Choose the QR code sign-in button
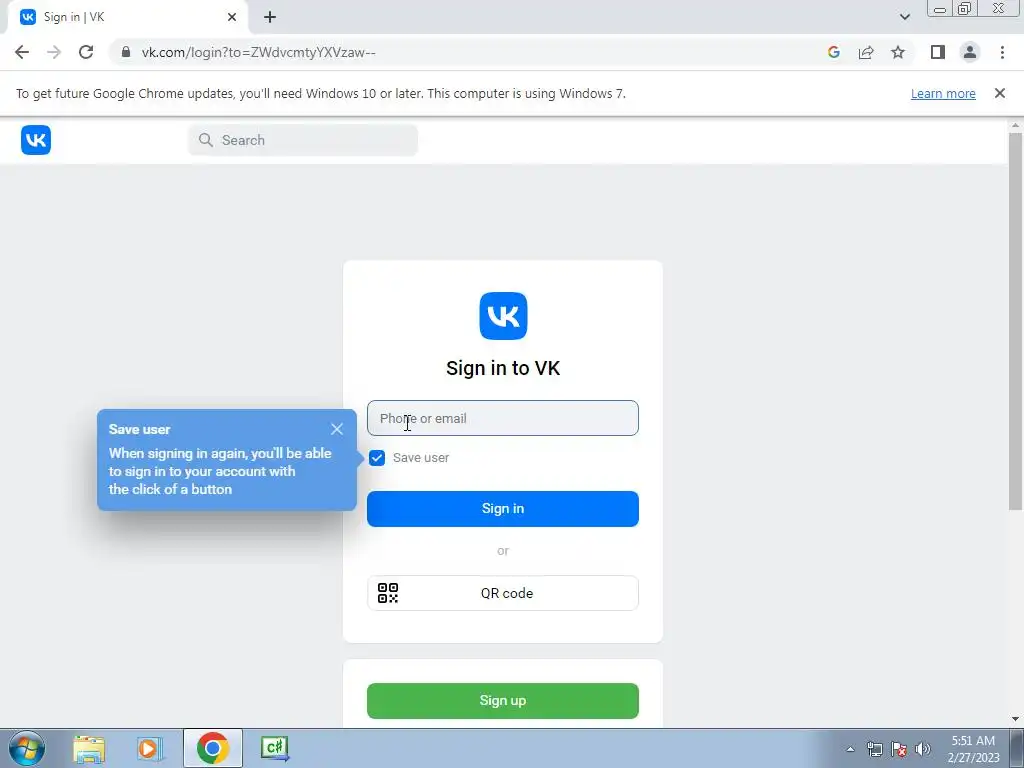Viewport: 1024px width, 768px height. point(503,593)
